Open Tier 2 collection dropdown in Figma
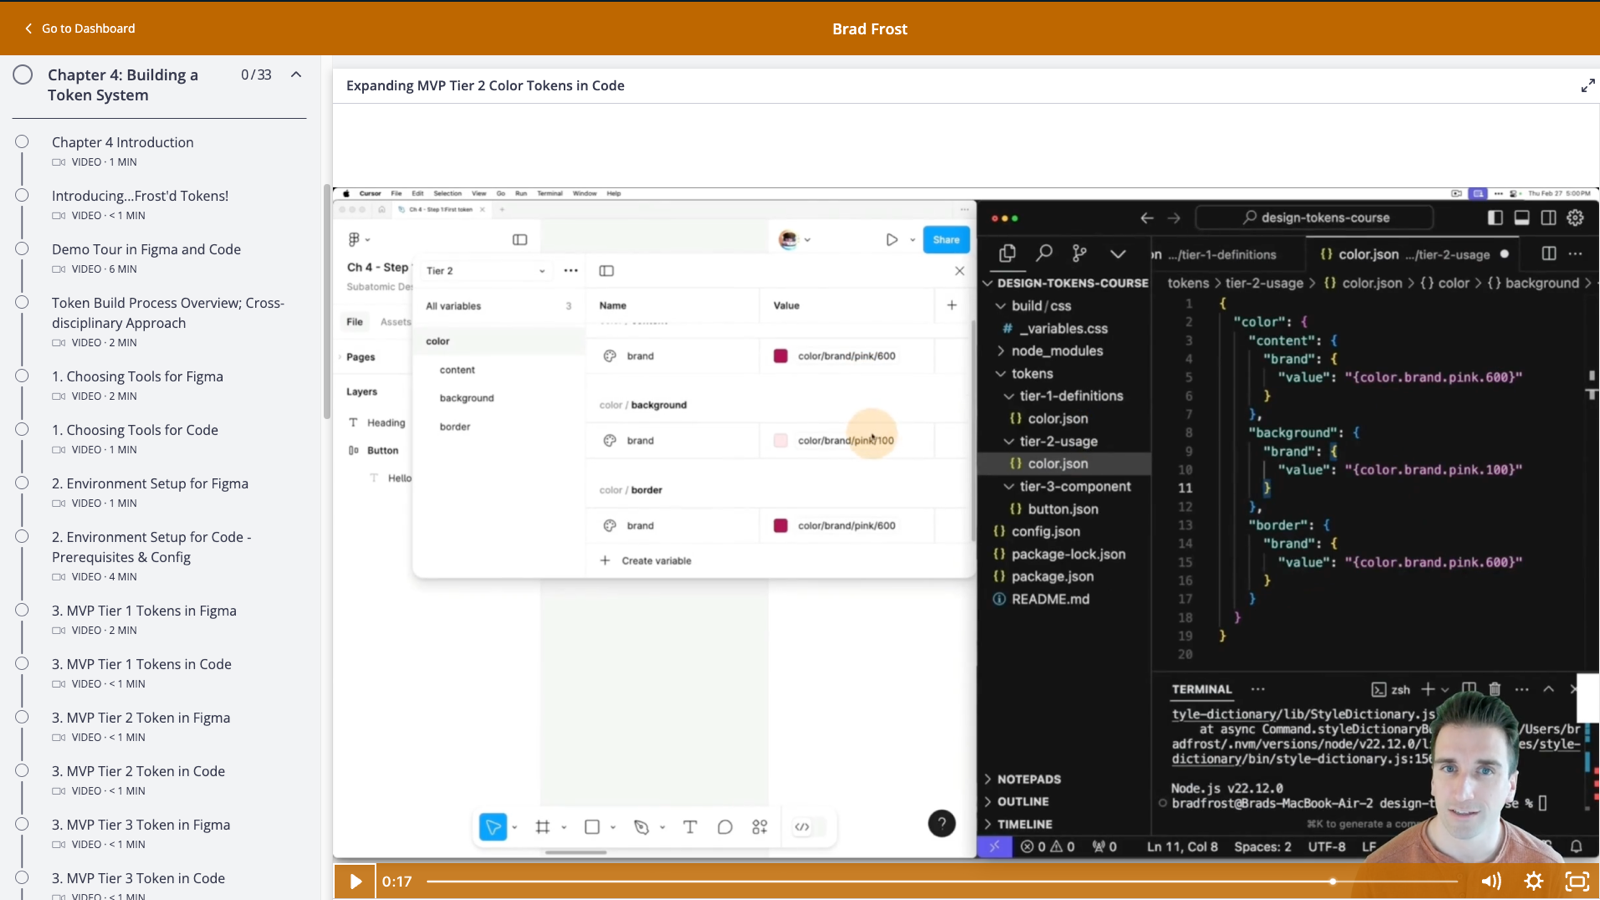This screenshot has width=1600, height=900. tap(486, 271)
